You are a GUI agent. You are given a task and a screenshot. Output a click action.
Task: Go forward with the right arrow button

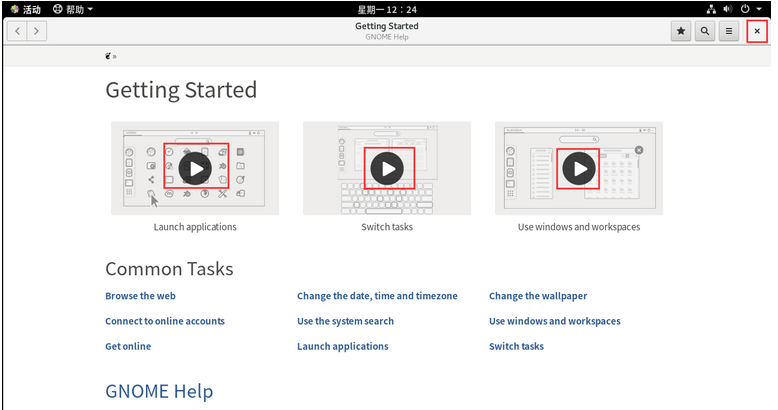(x=36, y=31)
